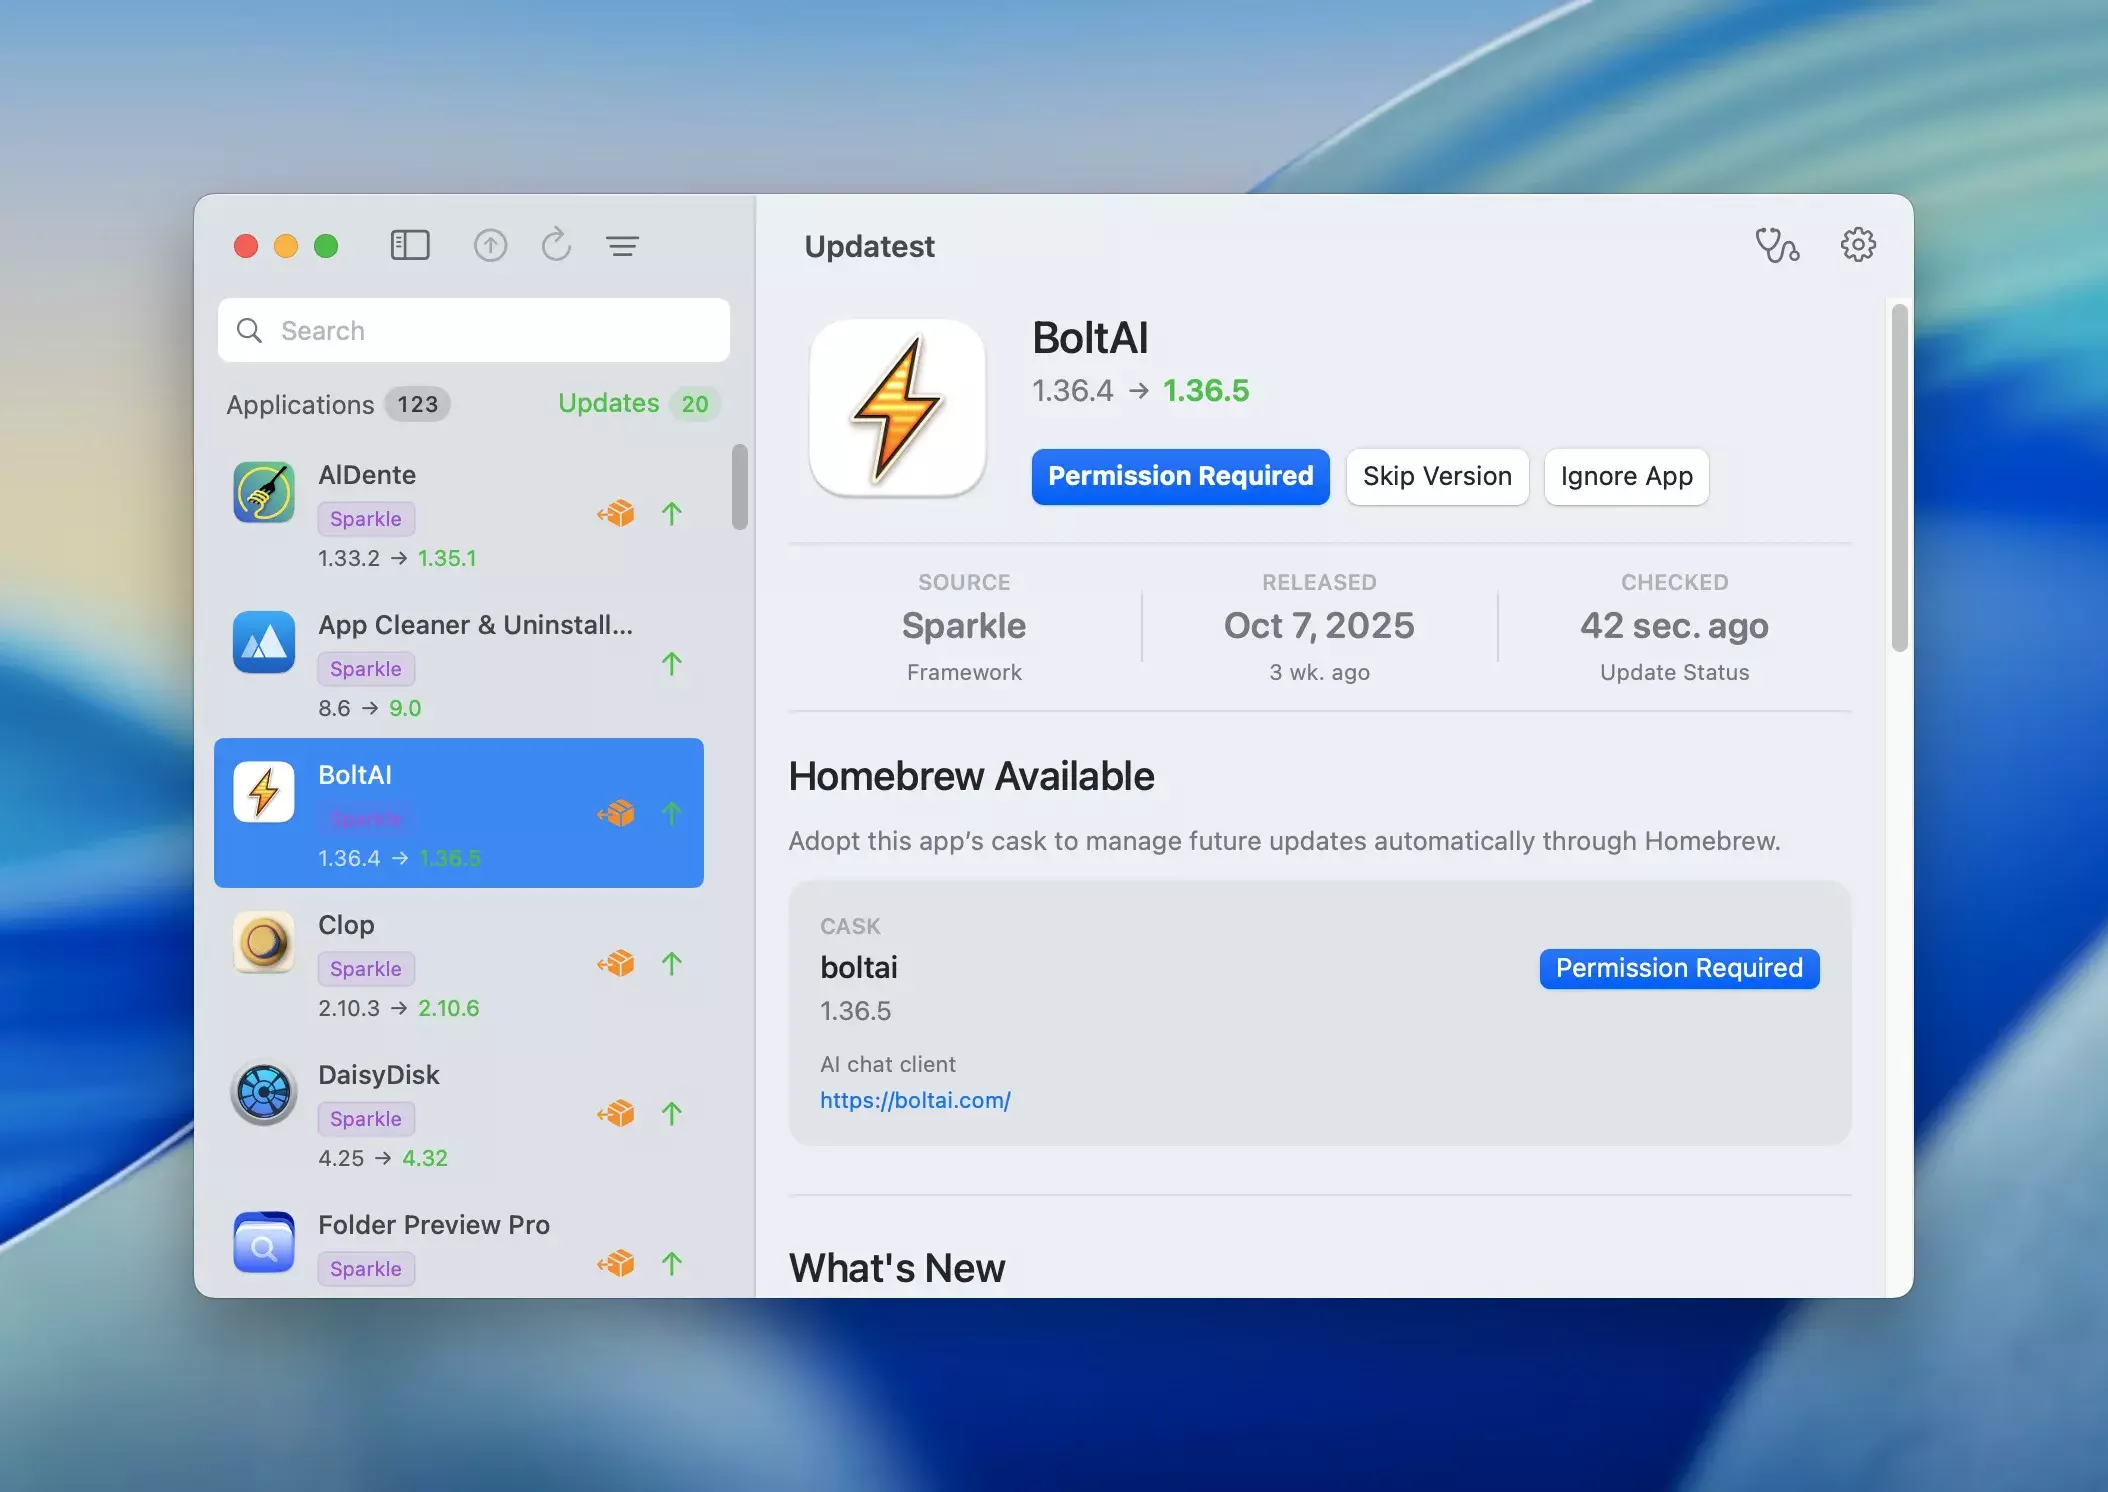Switch to the Updates 20 tab
2108x1492 pixels.
(637, 404)
